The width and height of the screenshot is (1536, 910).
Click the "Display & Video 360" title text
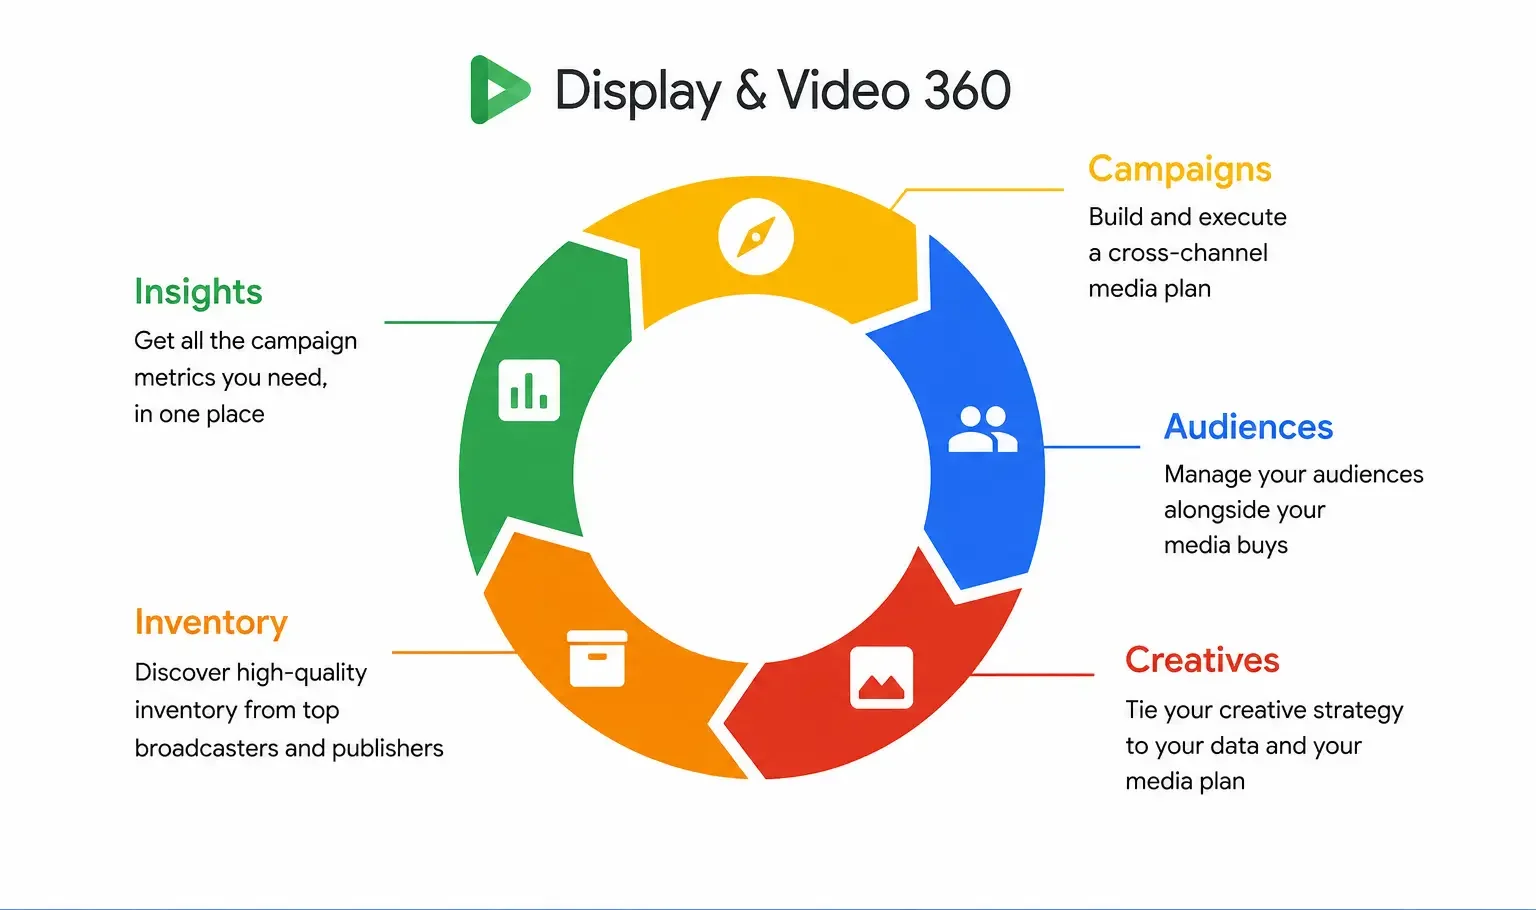click(x=782, y=91)
